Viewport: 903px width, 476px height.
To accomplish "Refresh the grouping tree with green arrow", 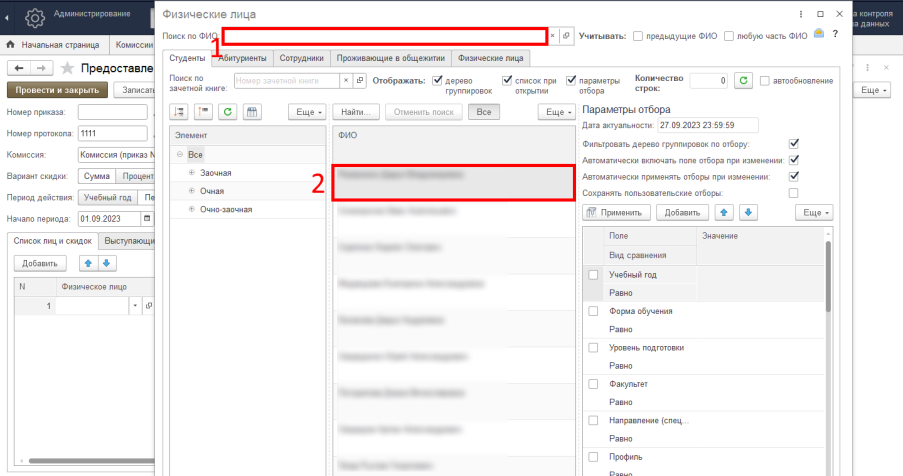I will (x=227, y=112).
